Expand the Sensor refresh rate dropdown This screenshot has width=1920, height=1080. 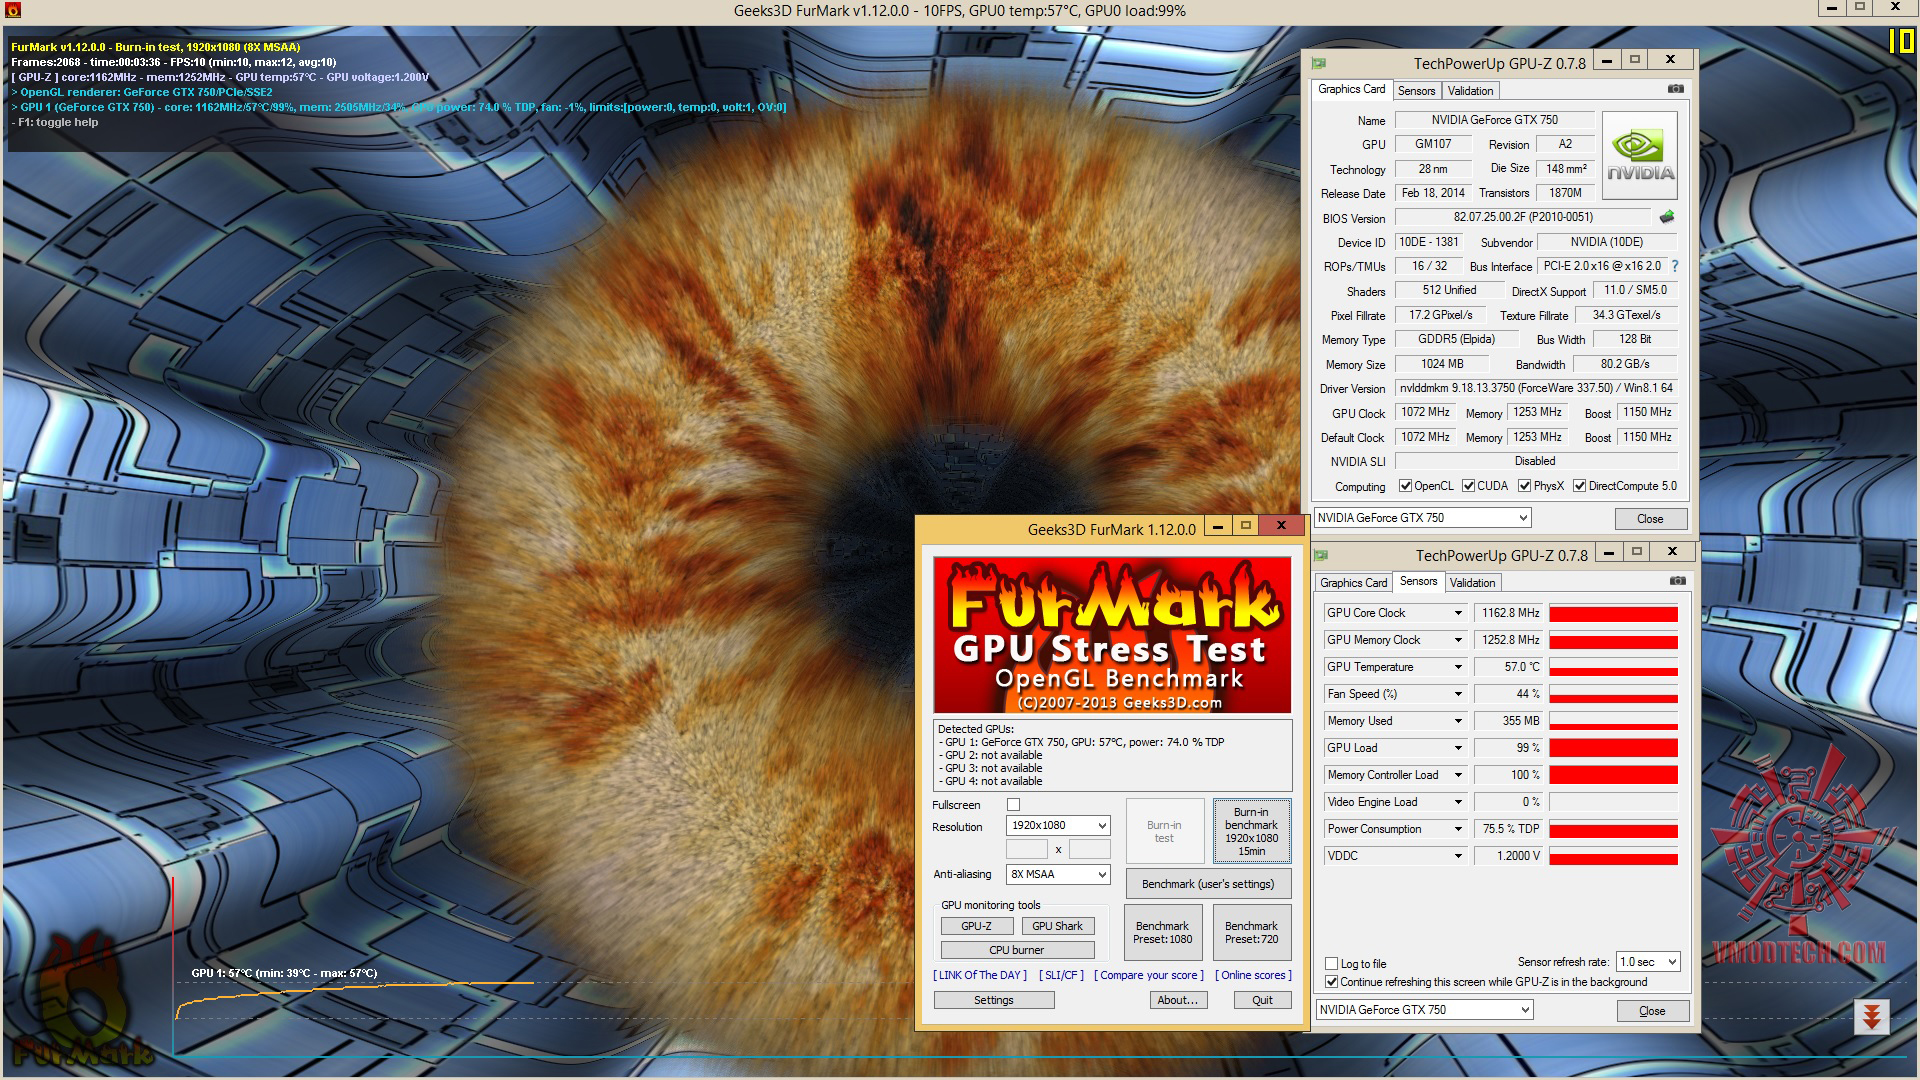[x=1648, y=962]
